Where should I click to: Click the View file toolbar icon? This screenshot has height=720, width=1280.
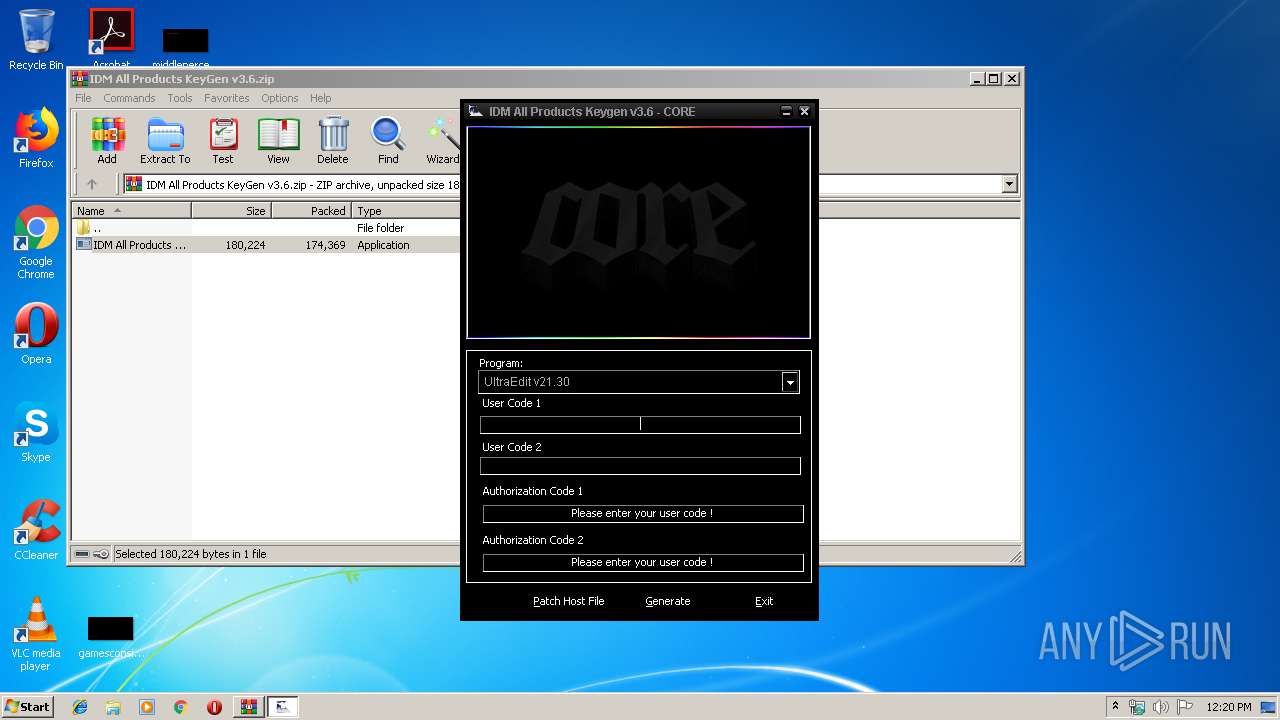pos(278,141)
